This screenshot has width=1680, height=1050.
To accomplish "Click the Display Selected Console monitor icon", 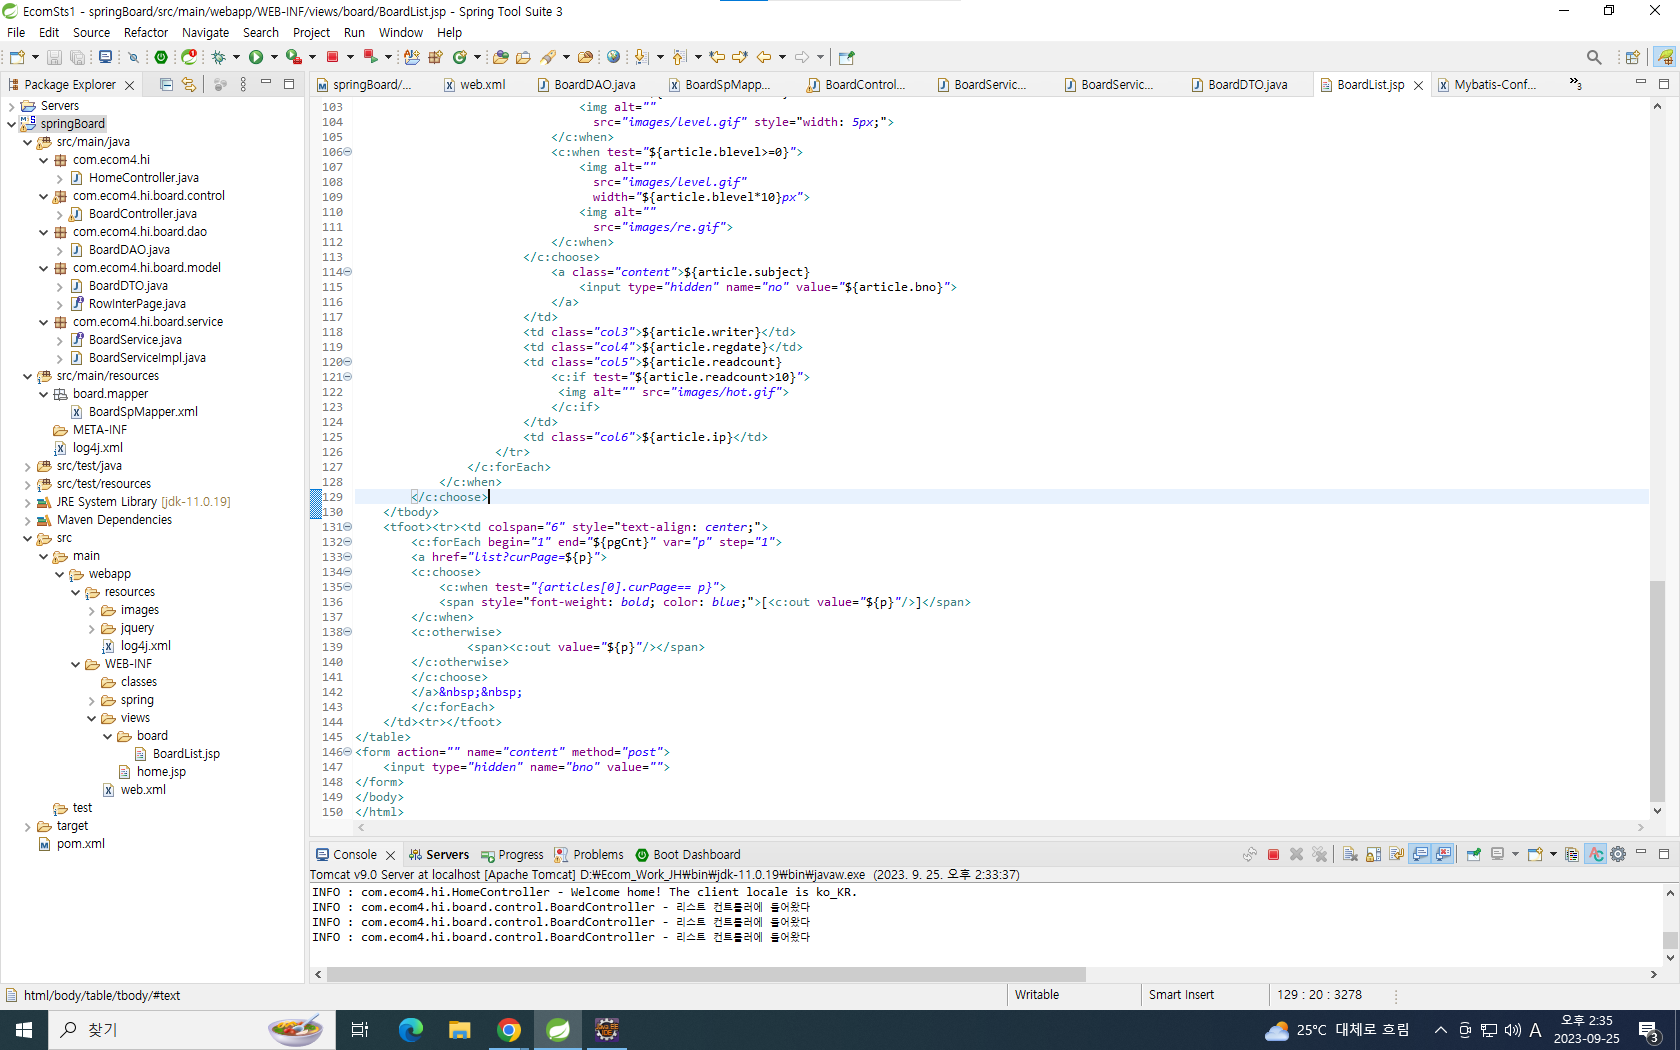I will 1497,855.
